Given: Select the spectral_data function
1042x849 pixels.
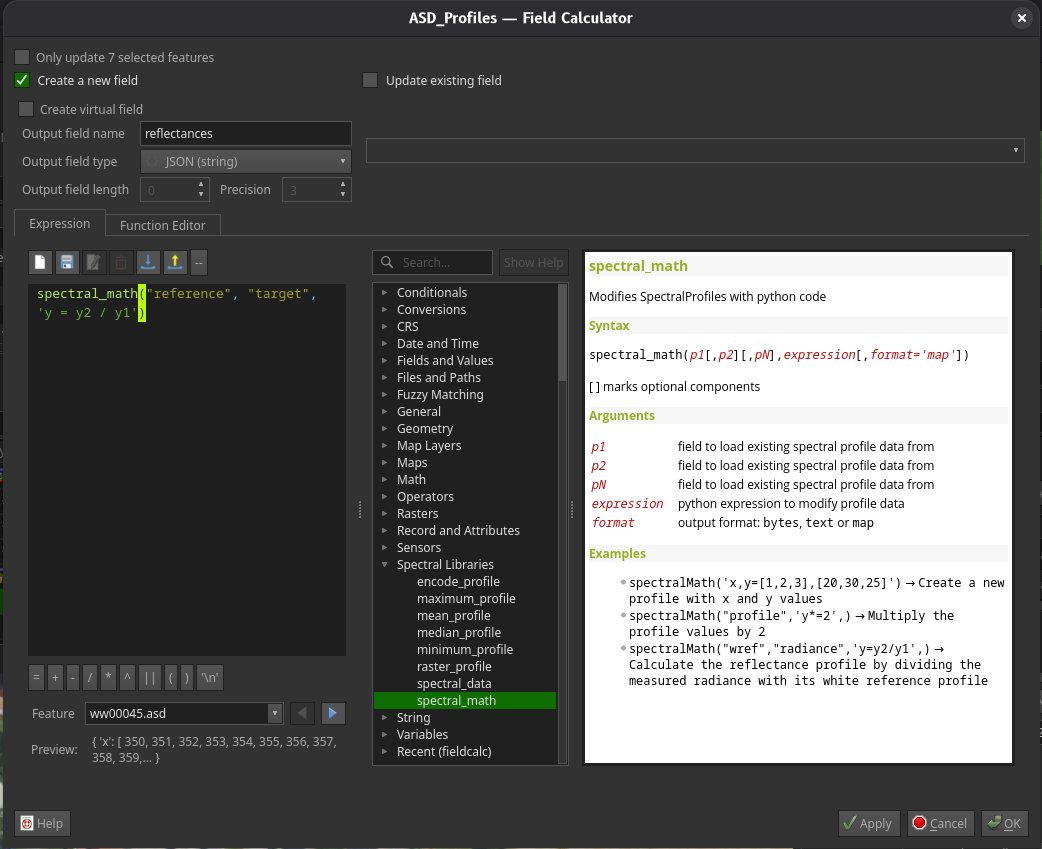Looking at the screenshot, I should [x=454, y=684].
